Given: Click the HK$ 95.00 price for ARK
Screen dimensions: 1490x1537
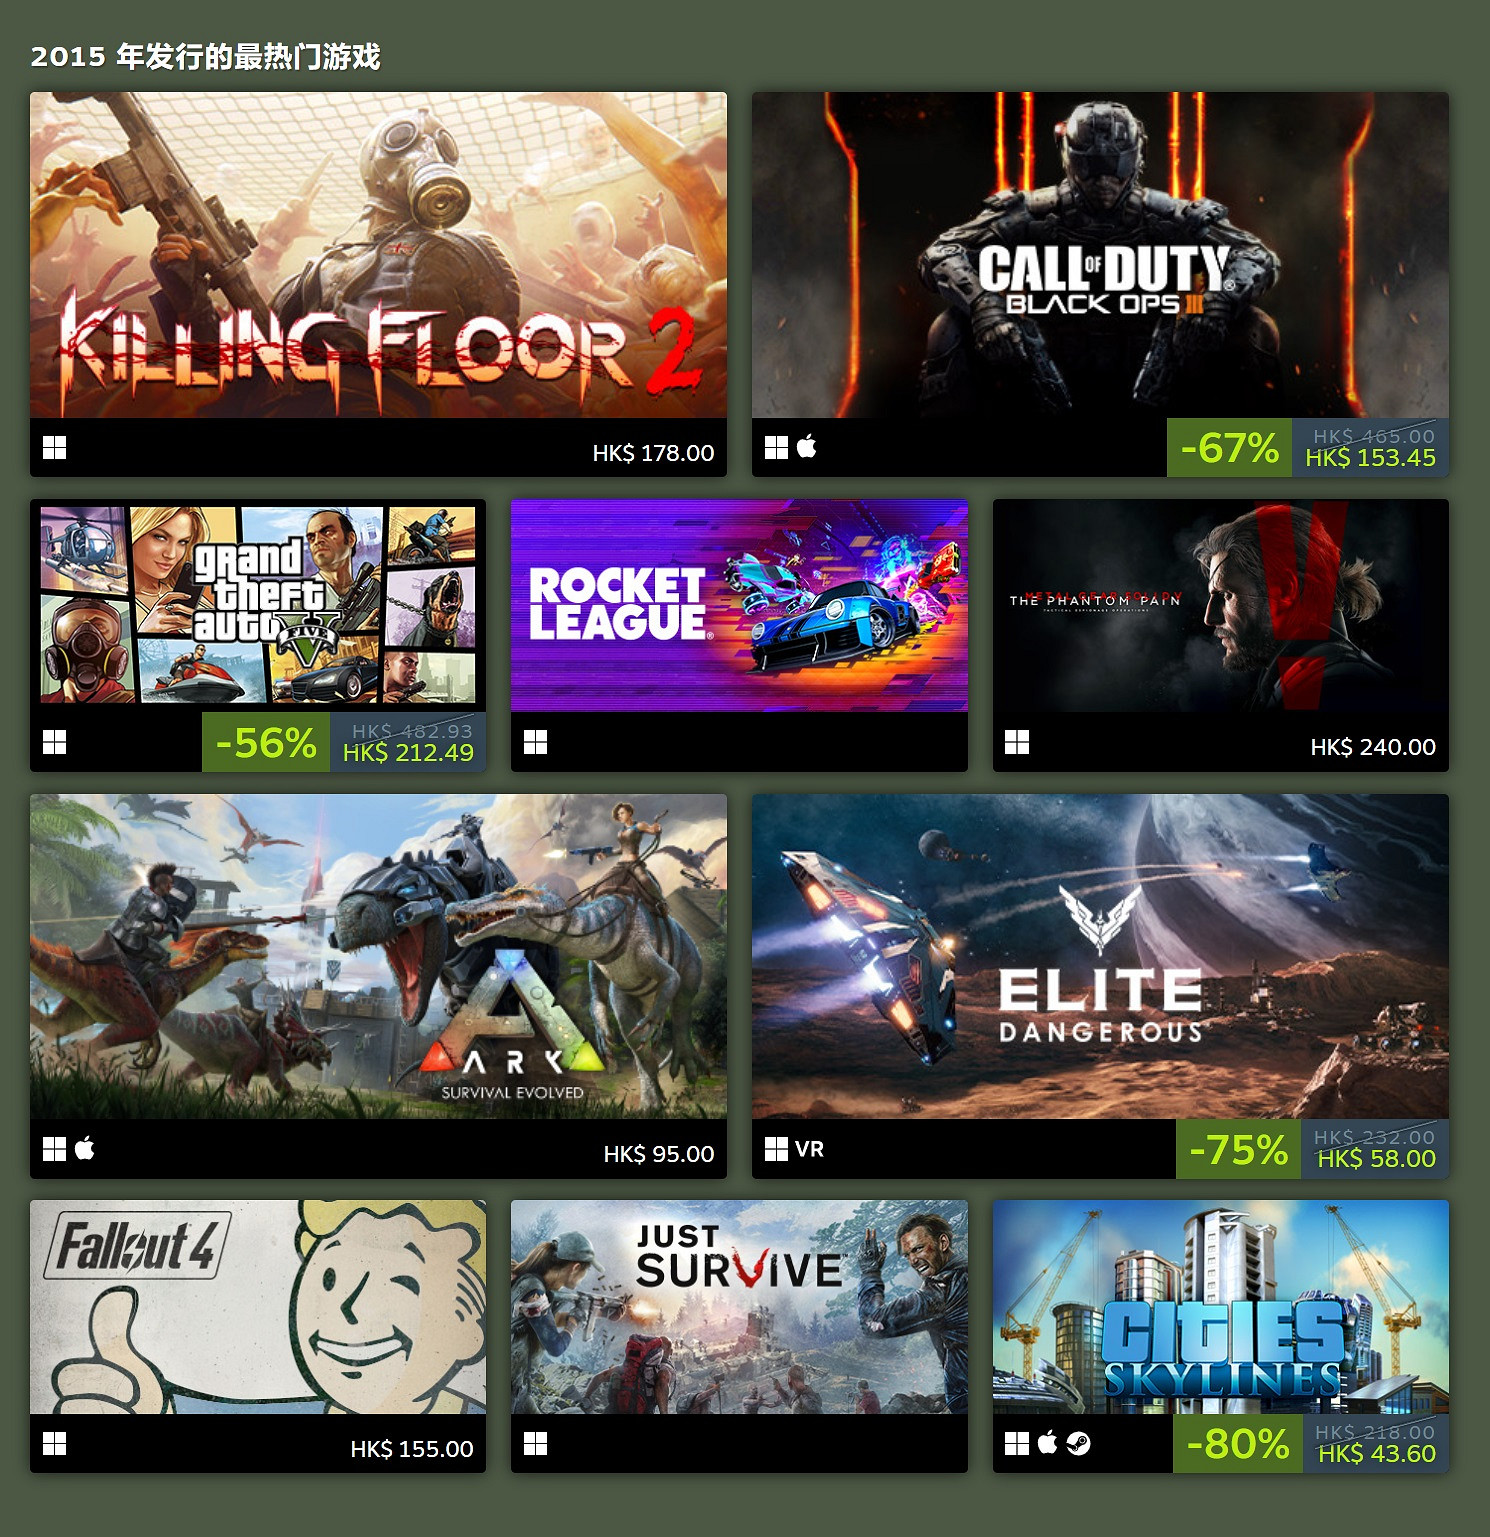Looking at the screenshot, I should coord(659,1154).
